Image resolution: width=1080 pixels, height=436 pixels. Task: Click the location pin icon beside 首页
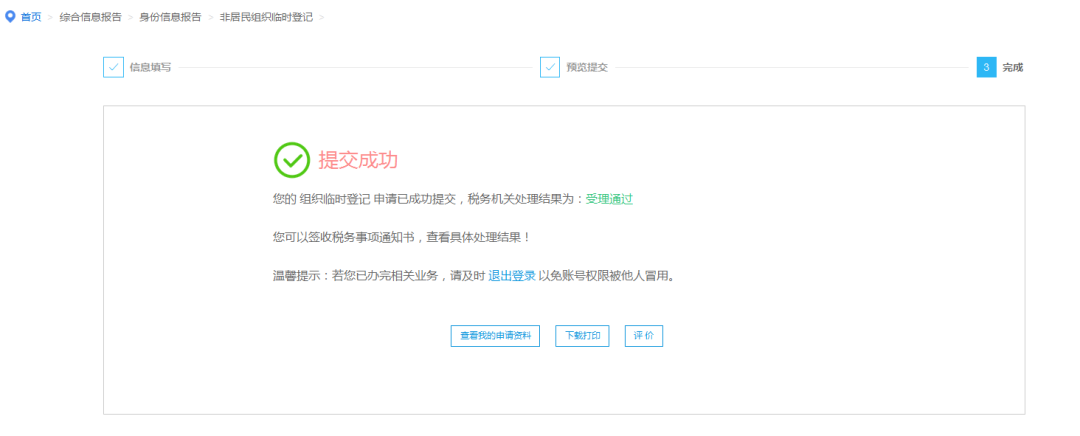[10, 17]
